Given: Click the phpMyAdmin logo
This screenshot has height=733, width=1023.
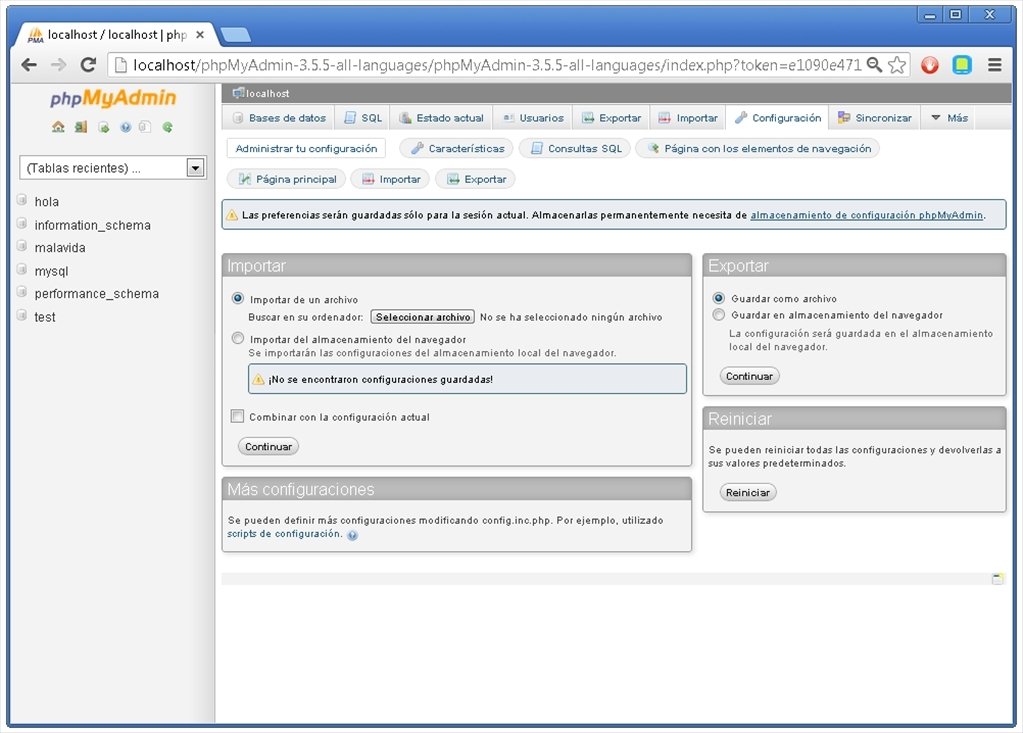Looking at the screenshot, I should [113, 98].
